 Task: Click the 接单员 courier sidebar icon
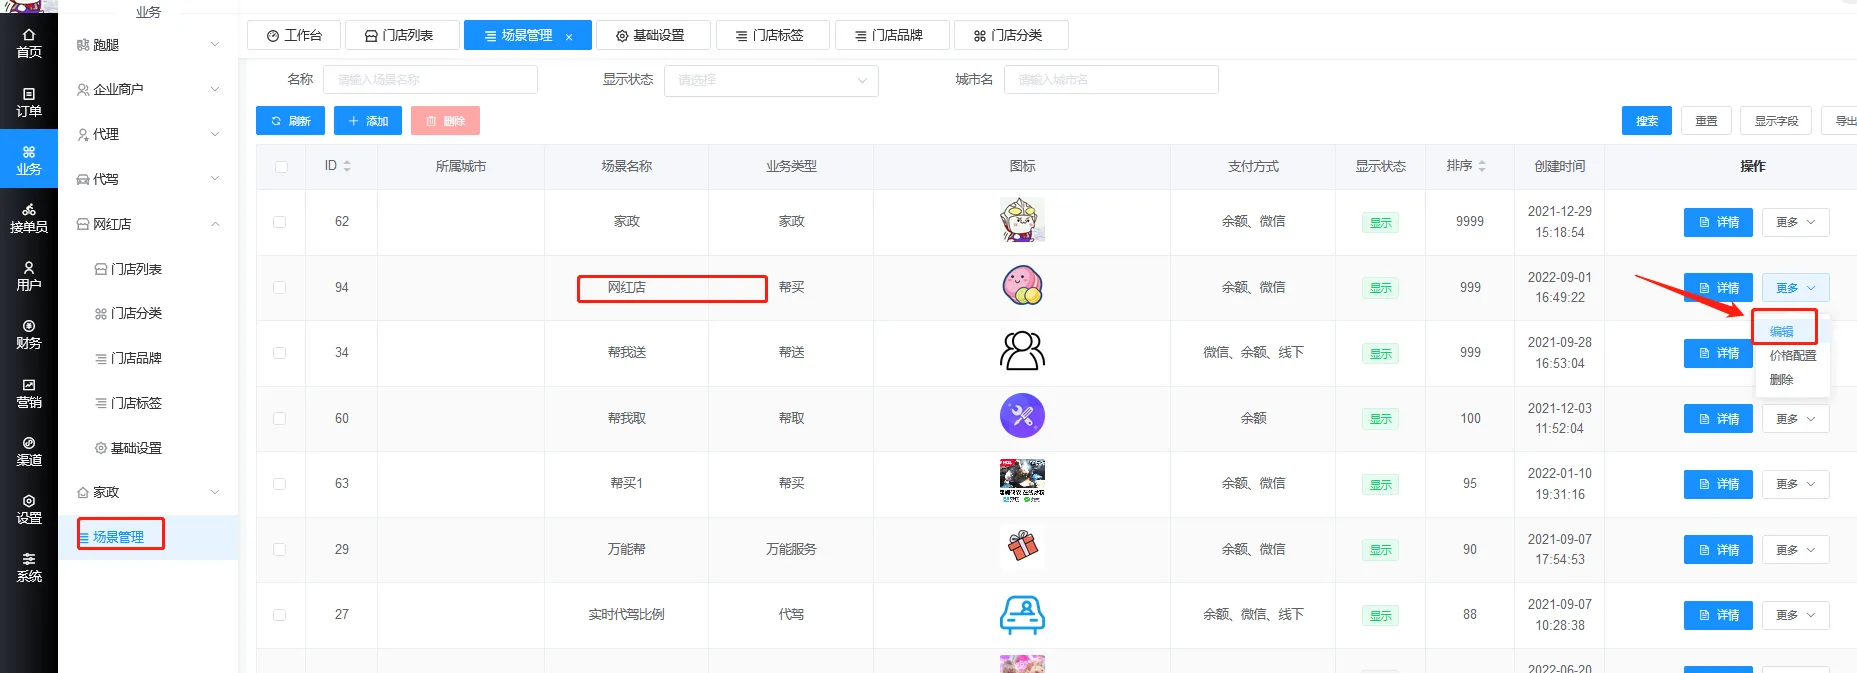tap(29, 218)
